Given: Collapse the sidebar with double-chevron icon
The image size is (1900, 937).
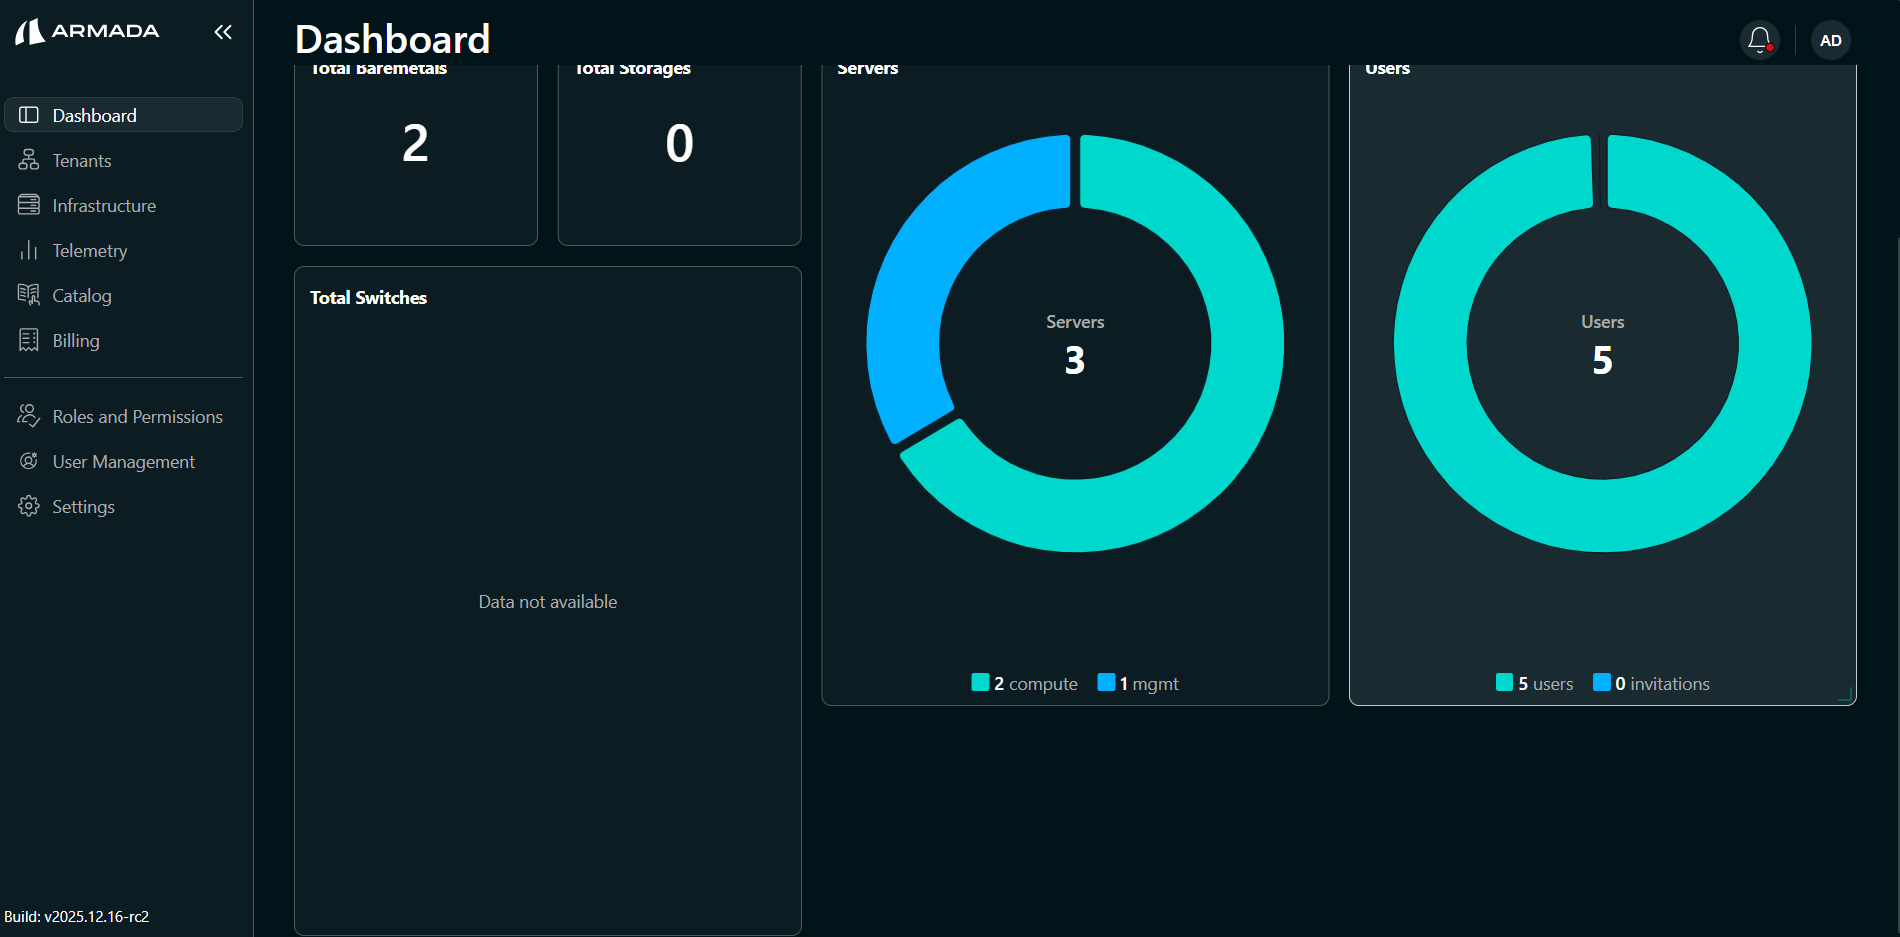Looking at the screenshot, I should [223, 32].
